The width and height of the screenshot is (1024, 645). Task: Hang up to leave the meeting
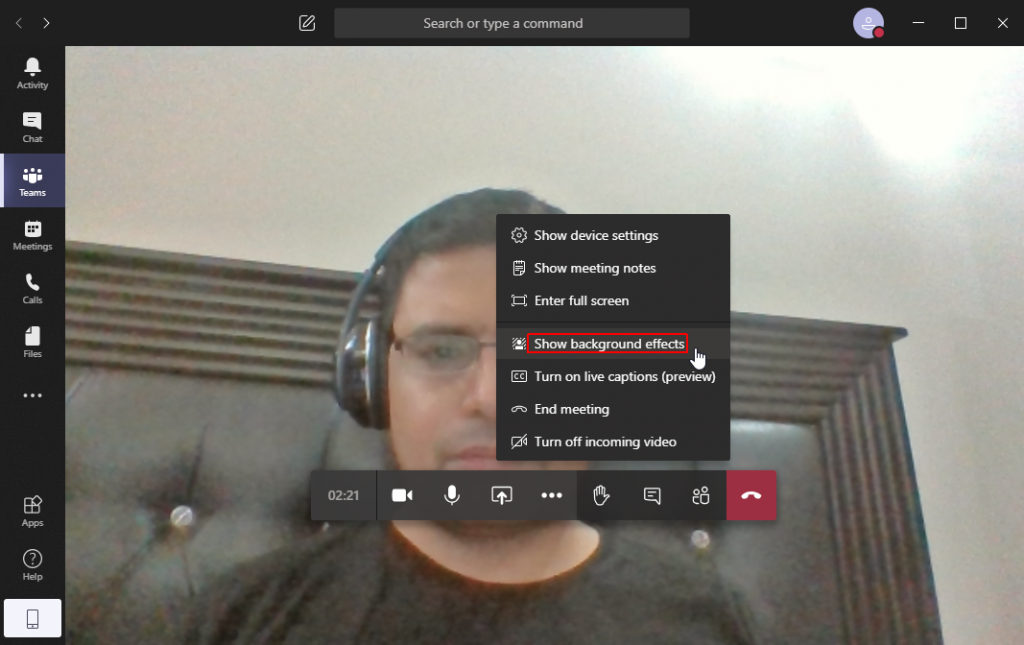tap(751, 495)
